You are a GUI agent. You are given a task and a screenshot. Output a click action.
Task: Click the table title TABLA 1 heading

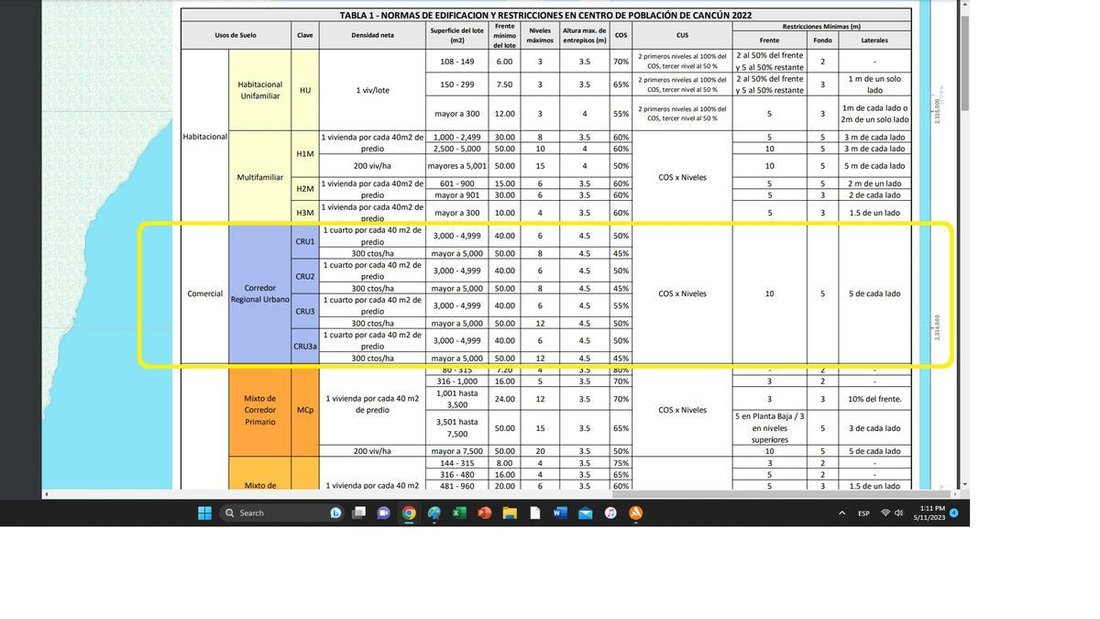546,15
